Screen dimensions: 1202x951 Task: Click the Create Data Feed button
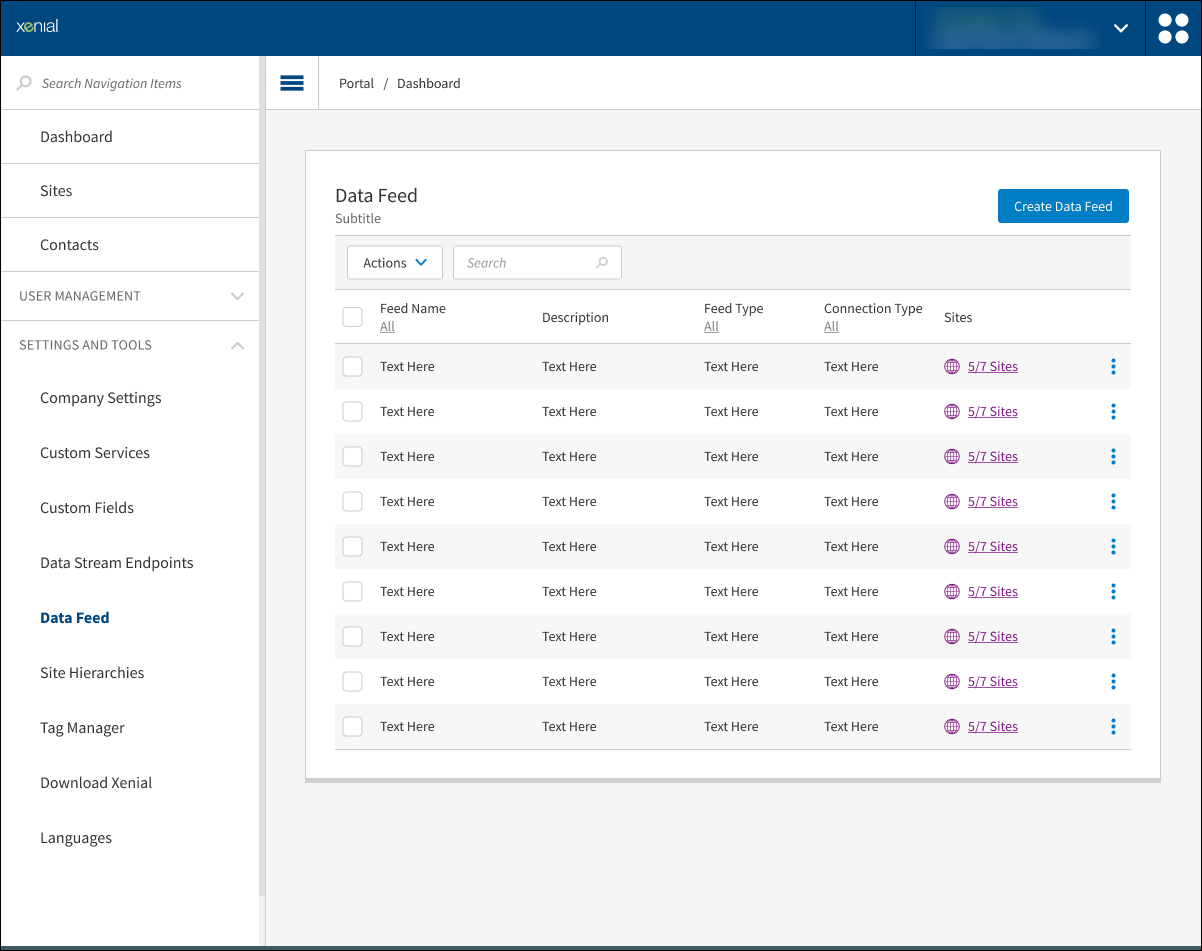pos(1063,207)
